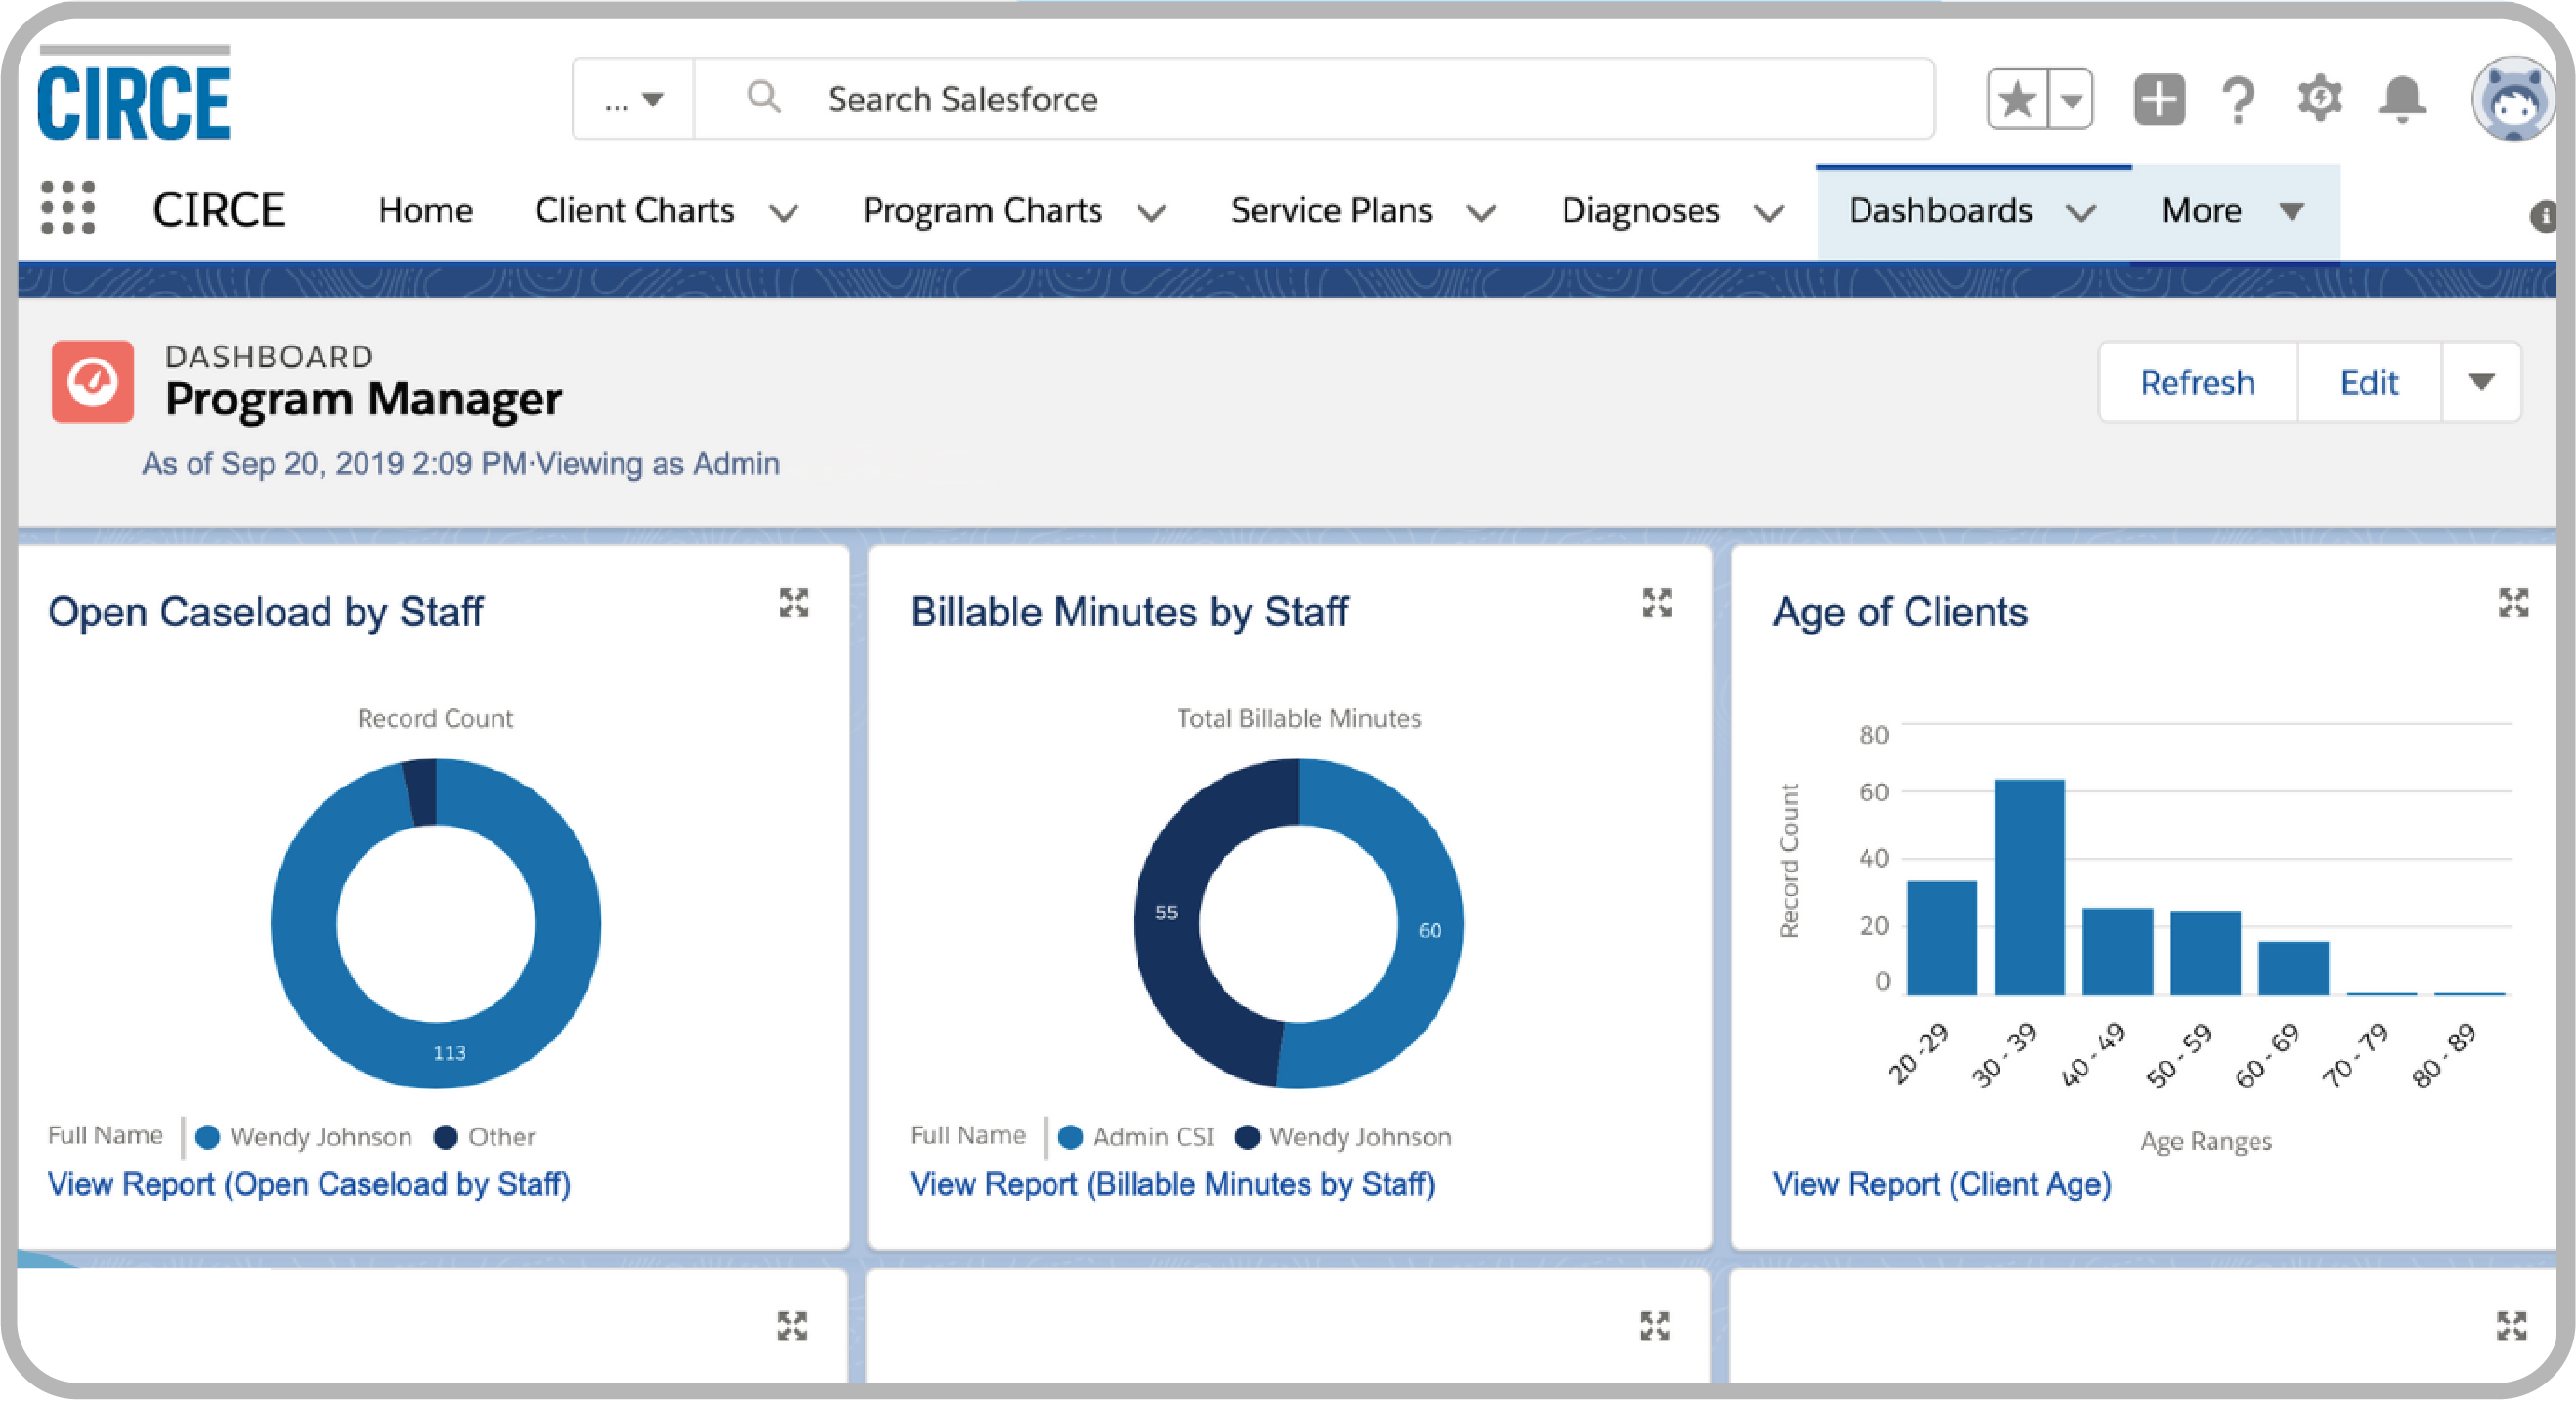The image size is (2576, 1404).
Task: Open the Service Plans chevron menu
Action: 1481,213
